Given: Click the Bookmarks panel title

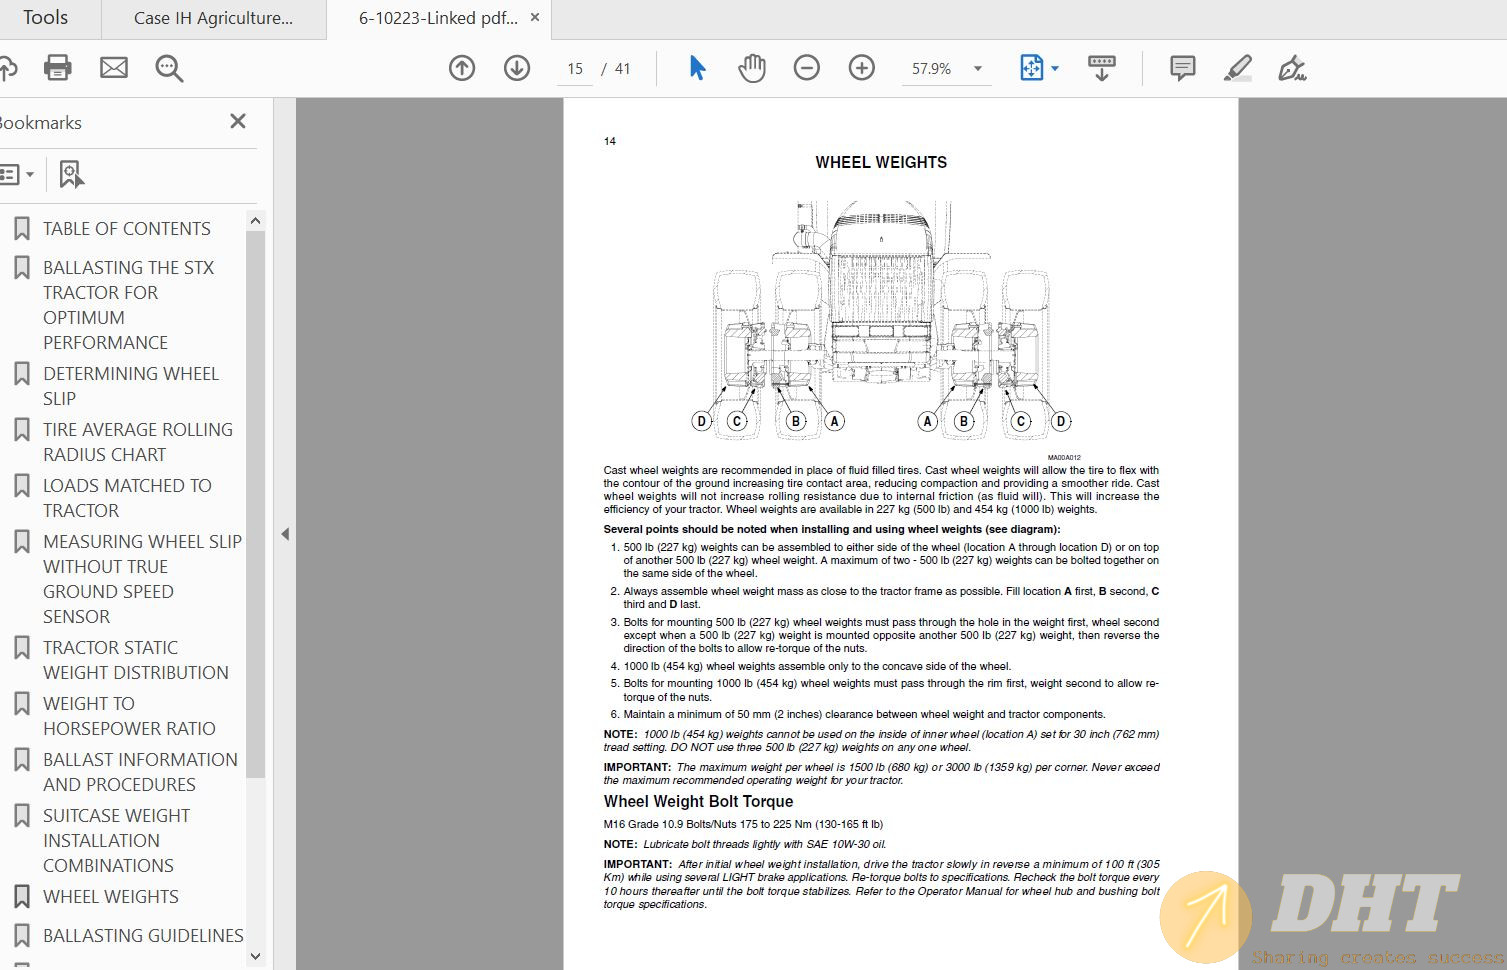Looking at the screenshot, I should [41, 123].
